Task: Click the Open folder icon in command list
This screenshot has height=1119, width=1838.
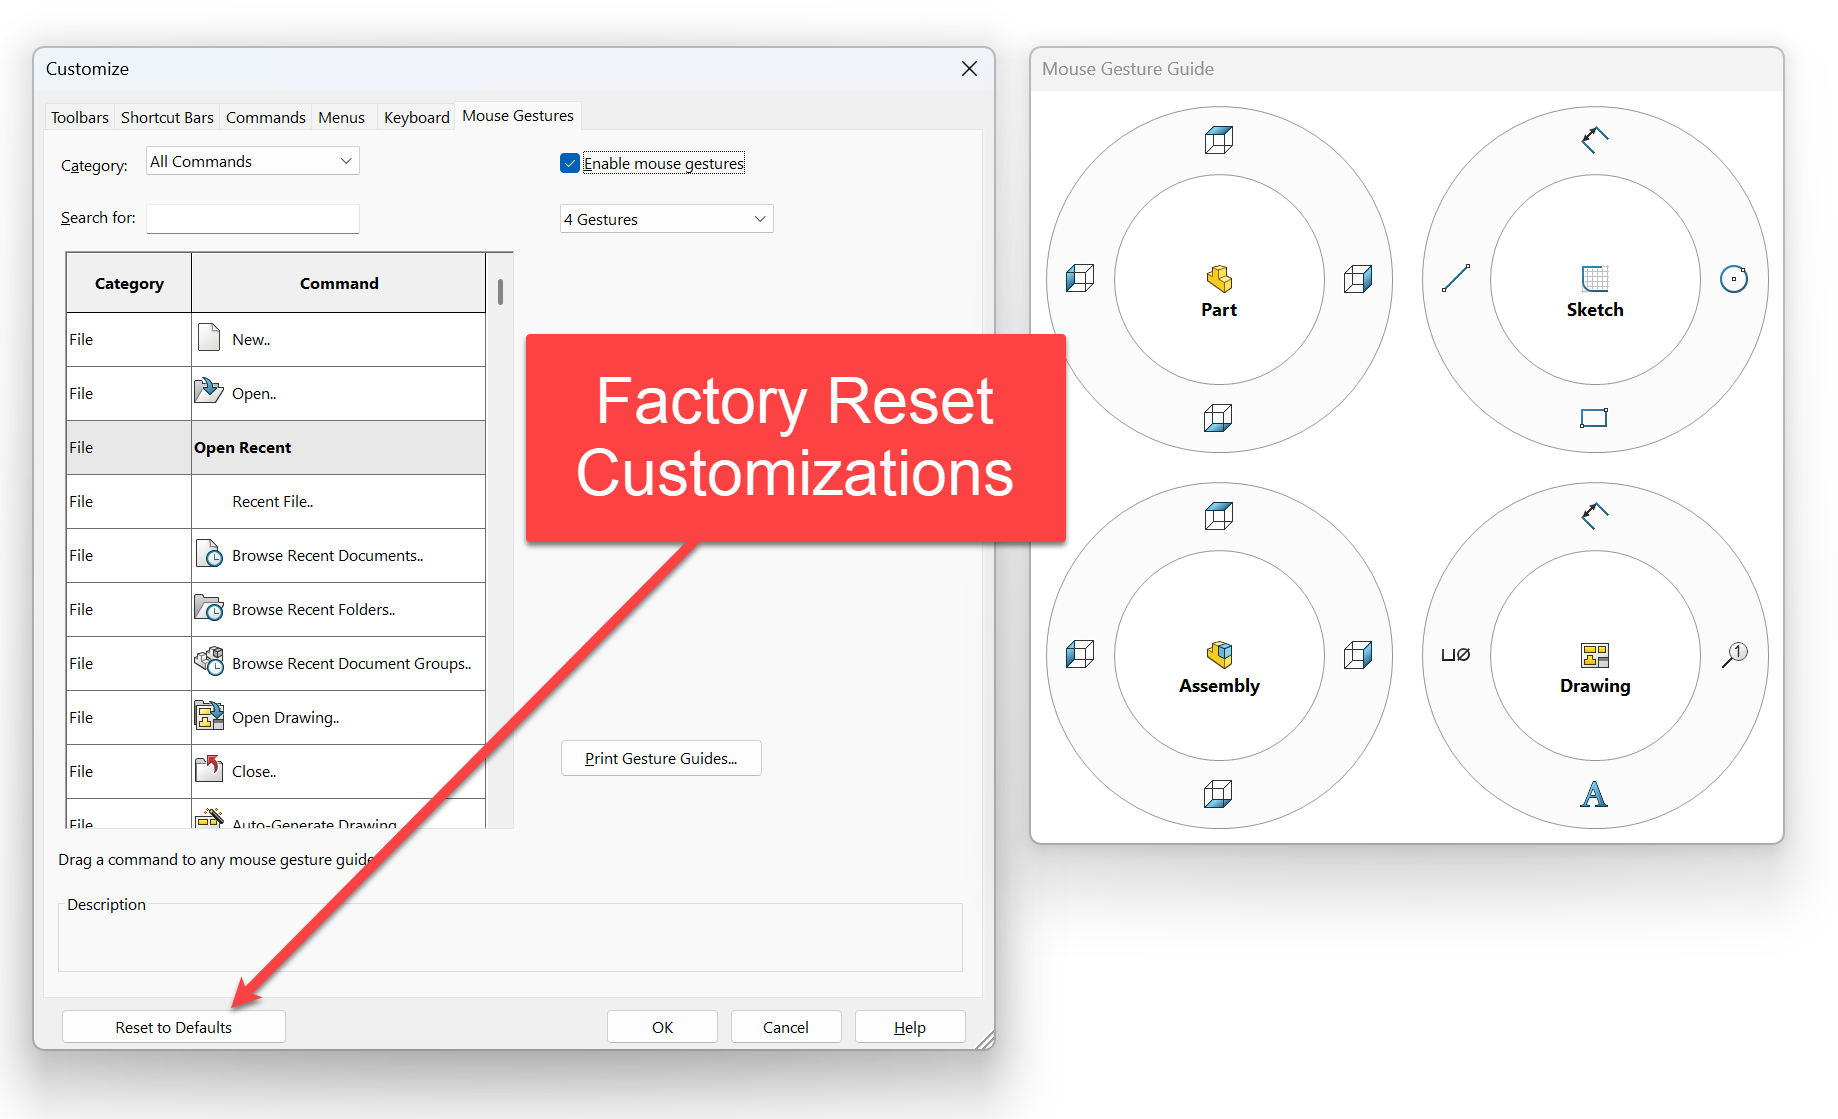Action: point(208,390)
